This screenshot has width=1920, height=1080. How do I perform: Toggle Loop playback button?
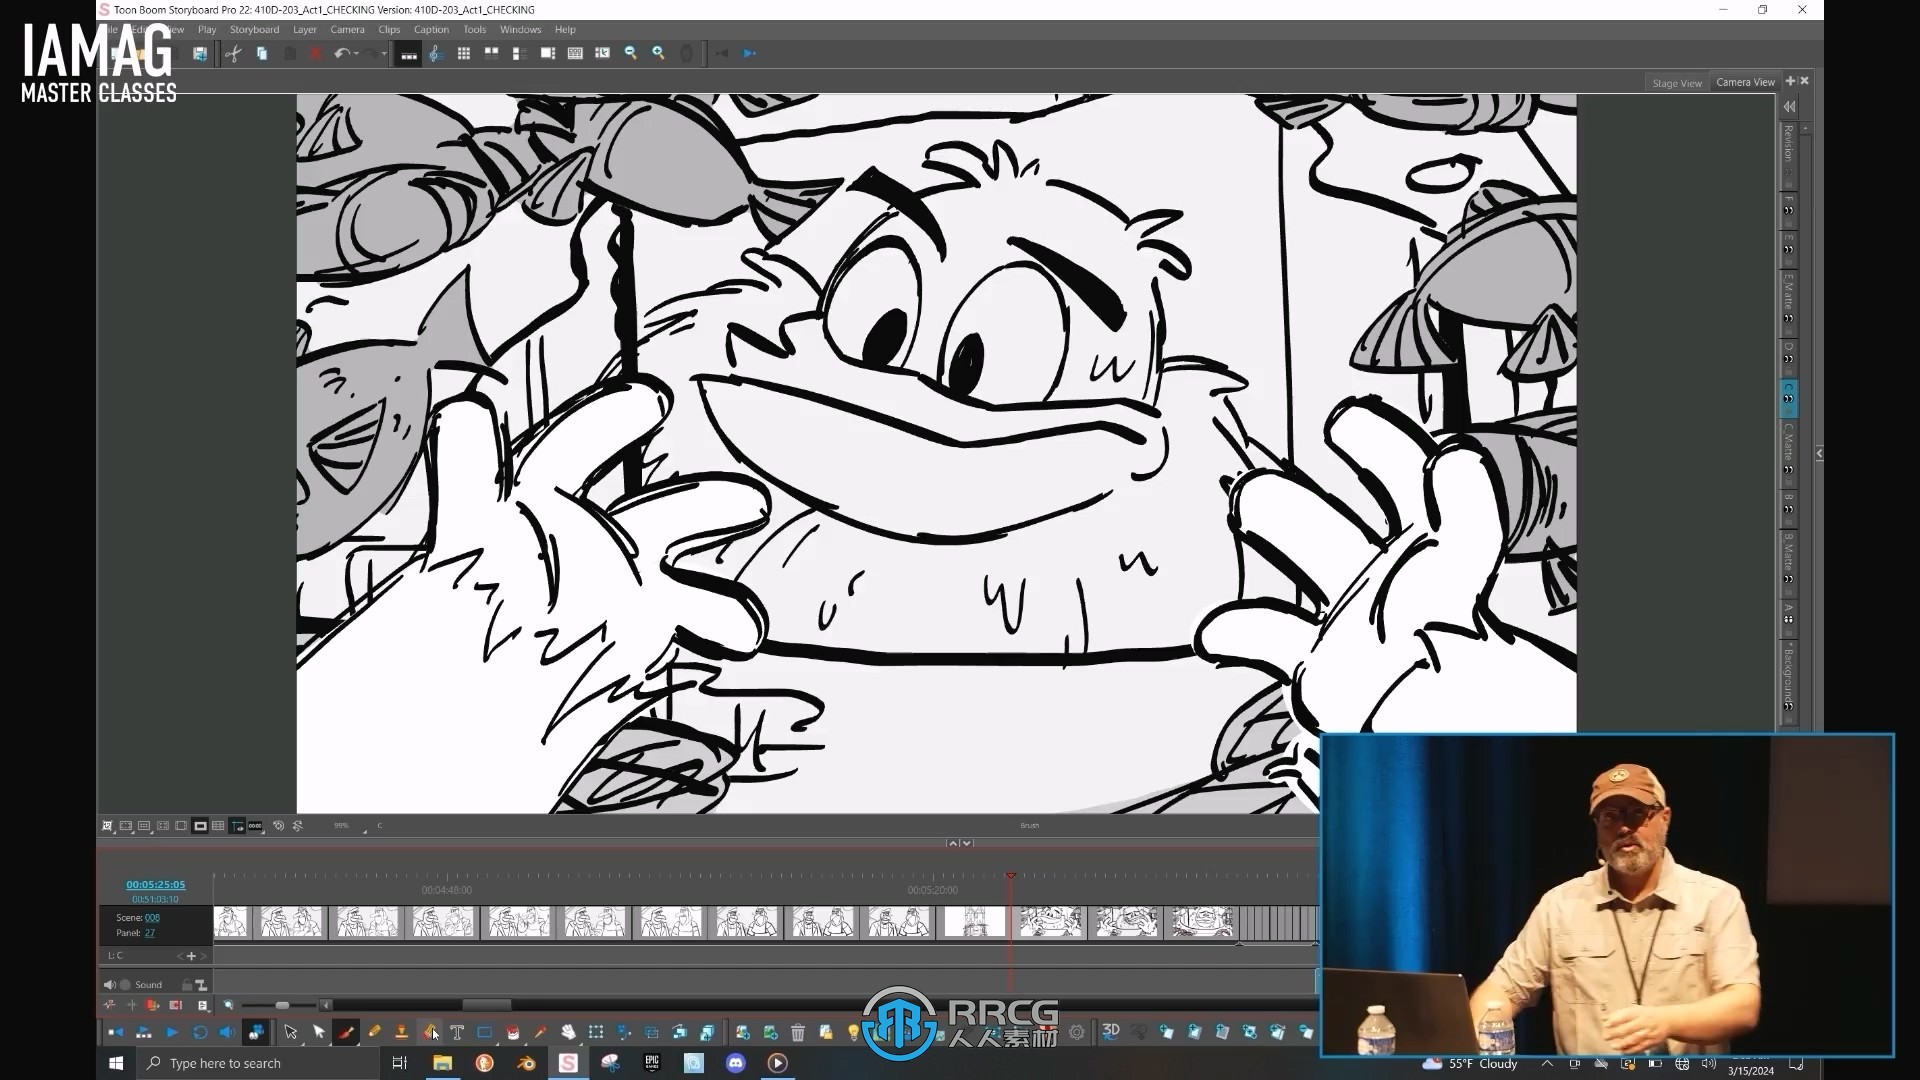point(200,1032)
